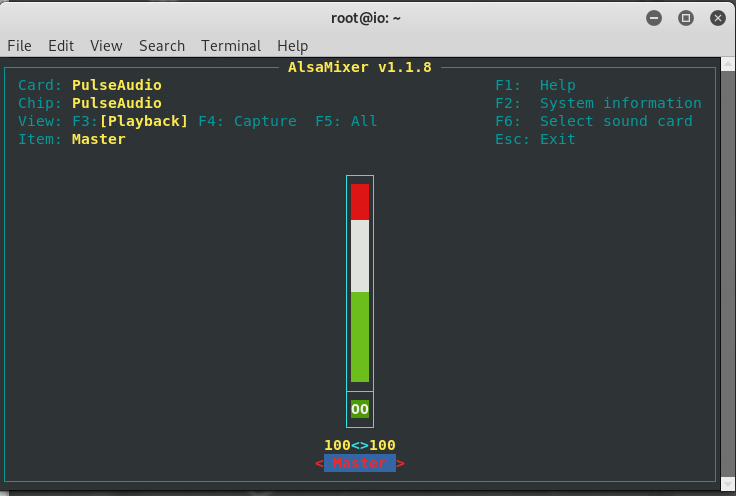This screenshot has width=736, height=496.
Task: Open the File menu
Action: 19,46
